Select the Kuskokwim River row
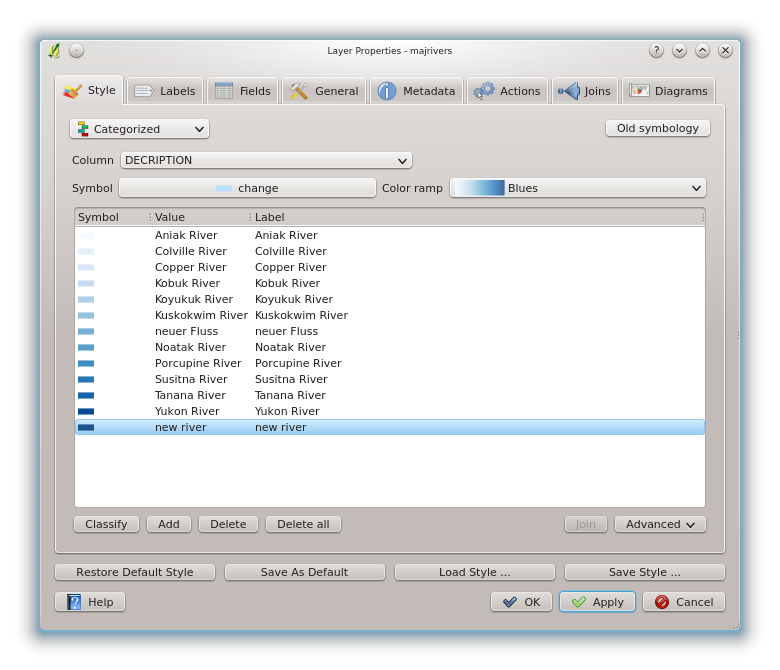780x670 pixels. (200, 315)
